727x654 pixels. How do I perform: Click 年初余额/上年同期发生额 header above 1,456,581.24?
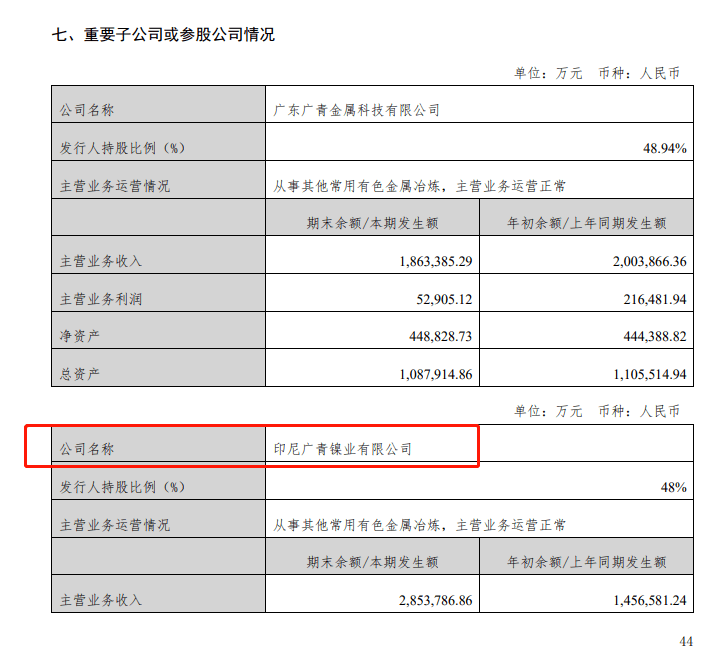(x=587, y=562)
